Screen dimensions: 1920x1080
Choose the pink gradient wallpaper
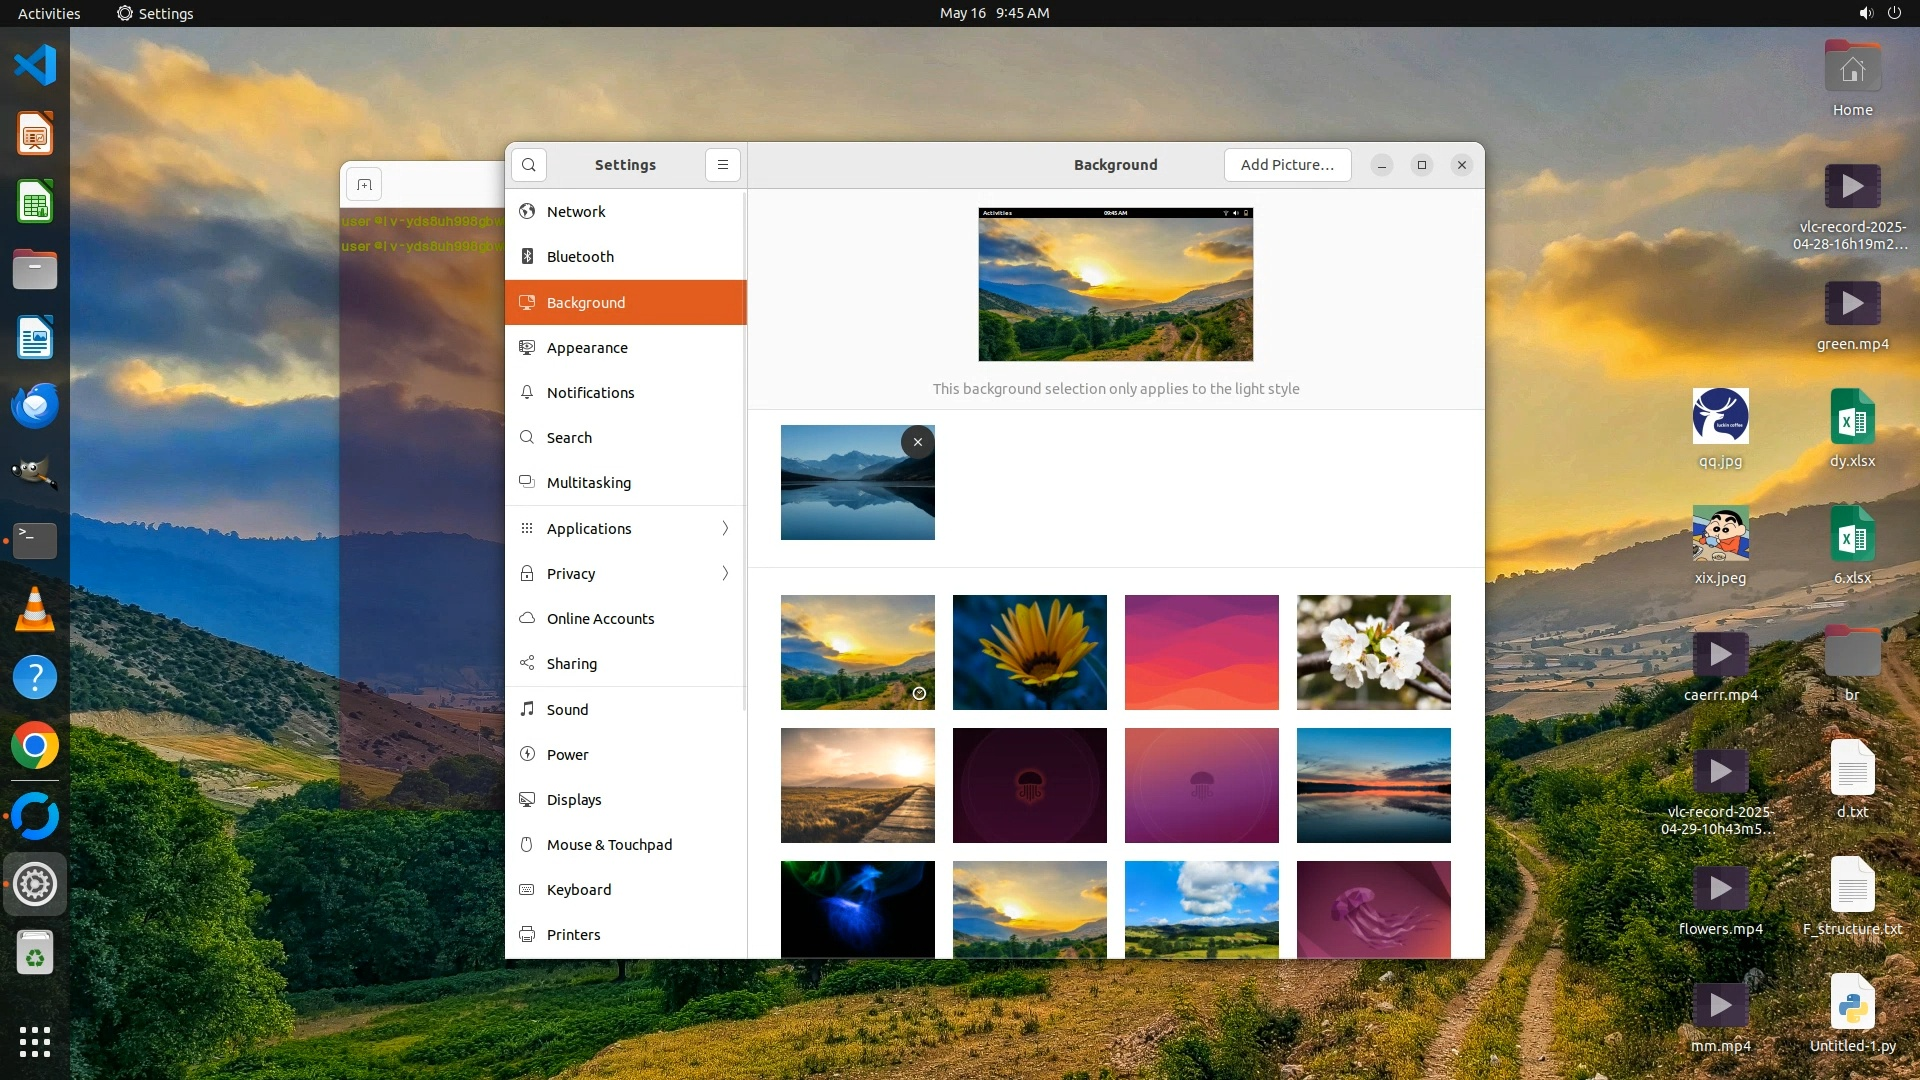tap(1201, 652)
